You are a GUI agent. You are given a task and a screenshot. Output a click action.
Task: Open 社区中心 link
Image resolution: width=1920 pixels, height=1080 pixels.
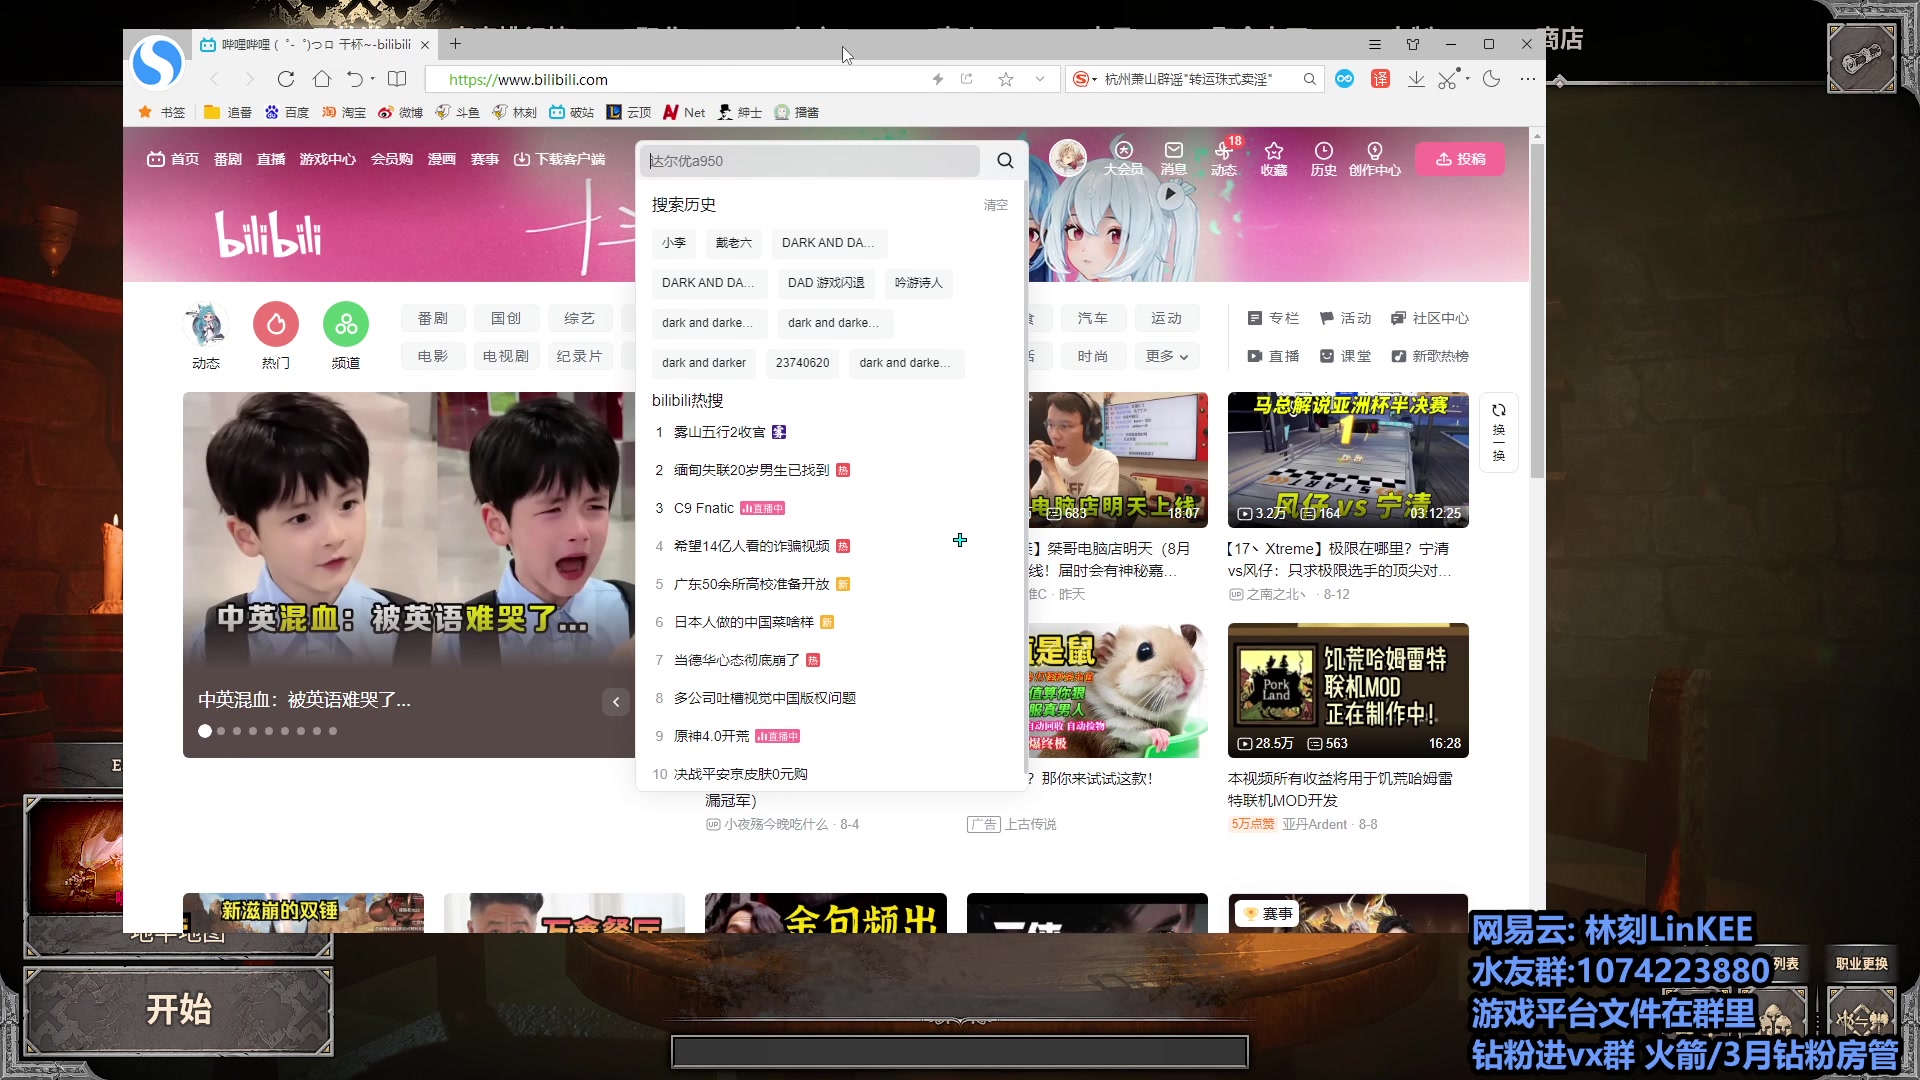[x=1429, y=318]
